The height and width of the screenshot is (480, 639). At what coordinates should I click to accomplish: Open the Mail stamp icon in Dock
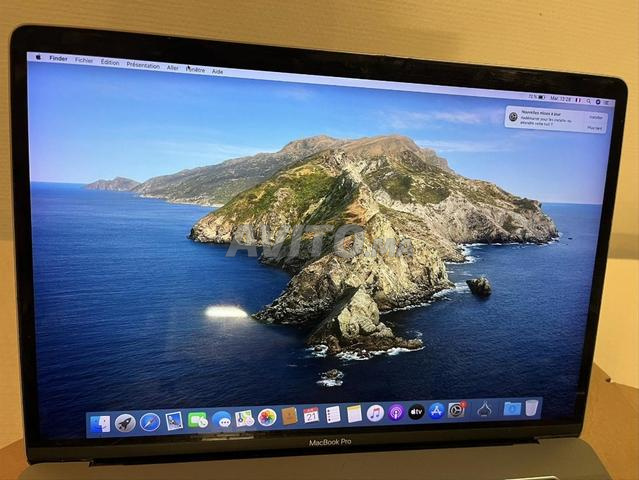click(x=174, y=421)
